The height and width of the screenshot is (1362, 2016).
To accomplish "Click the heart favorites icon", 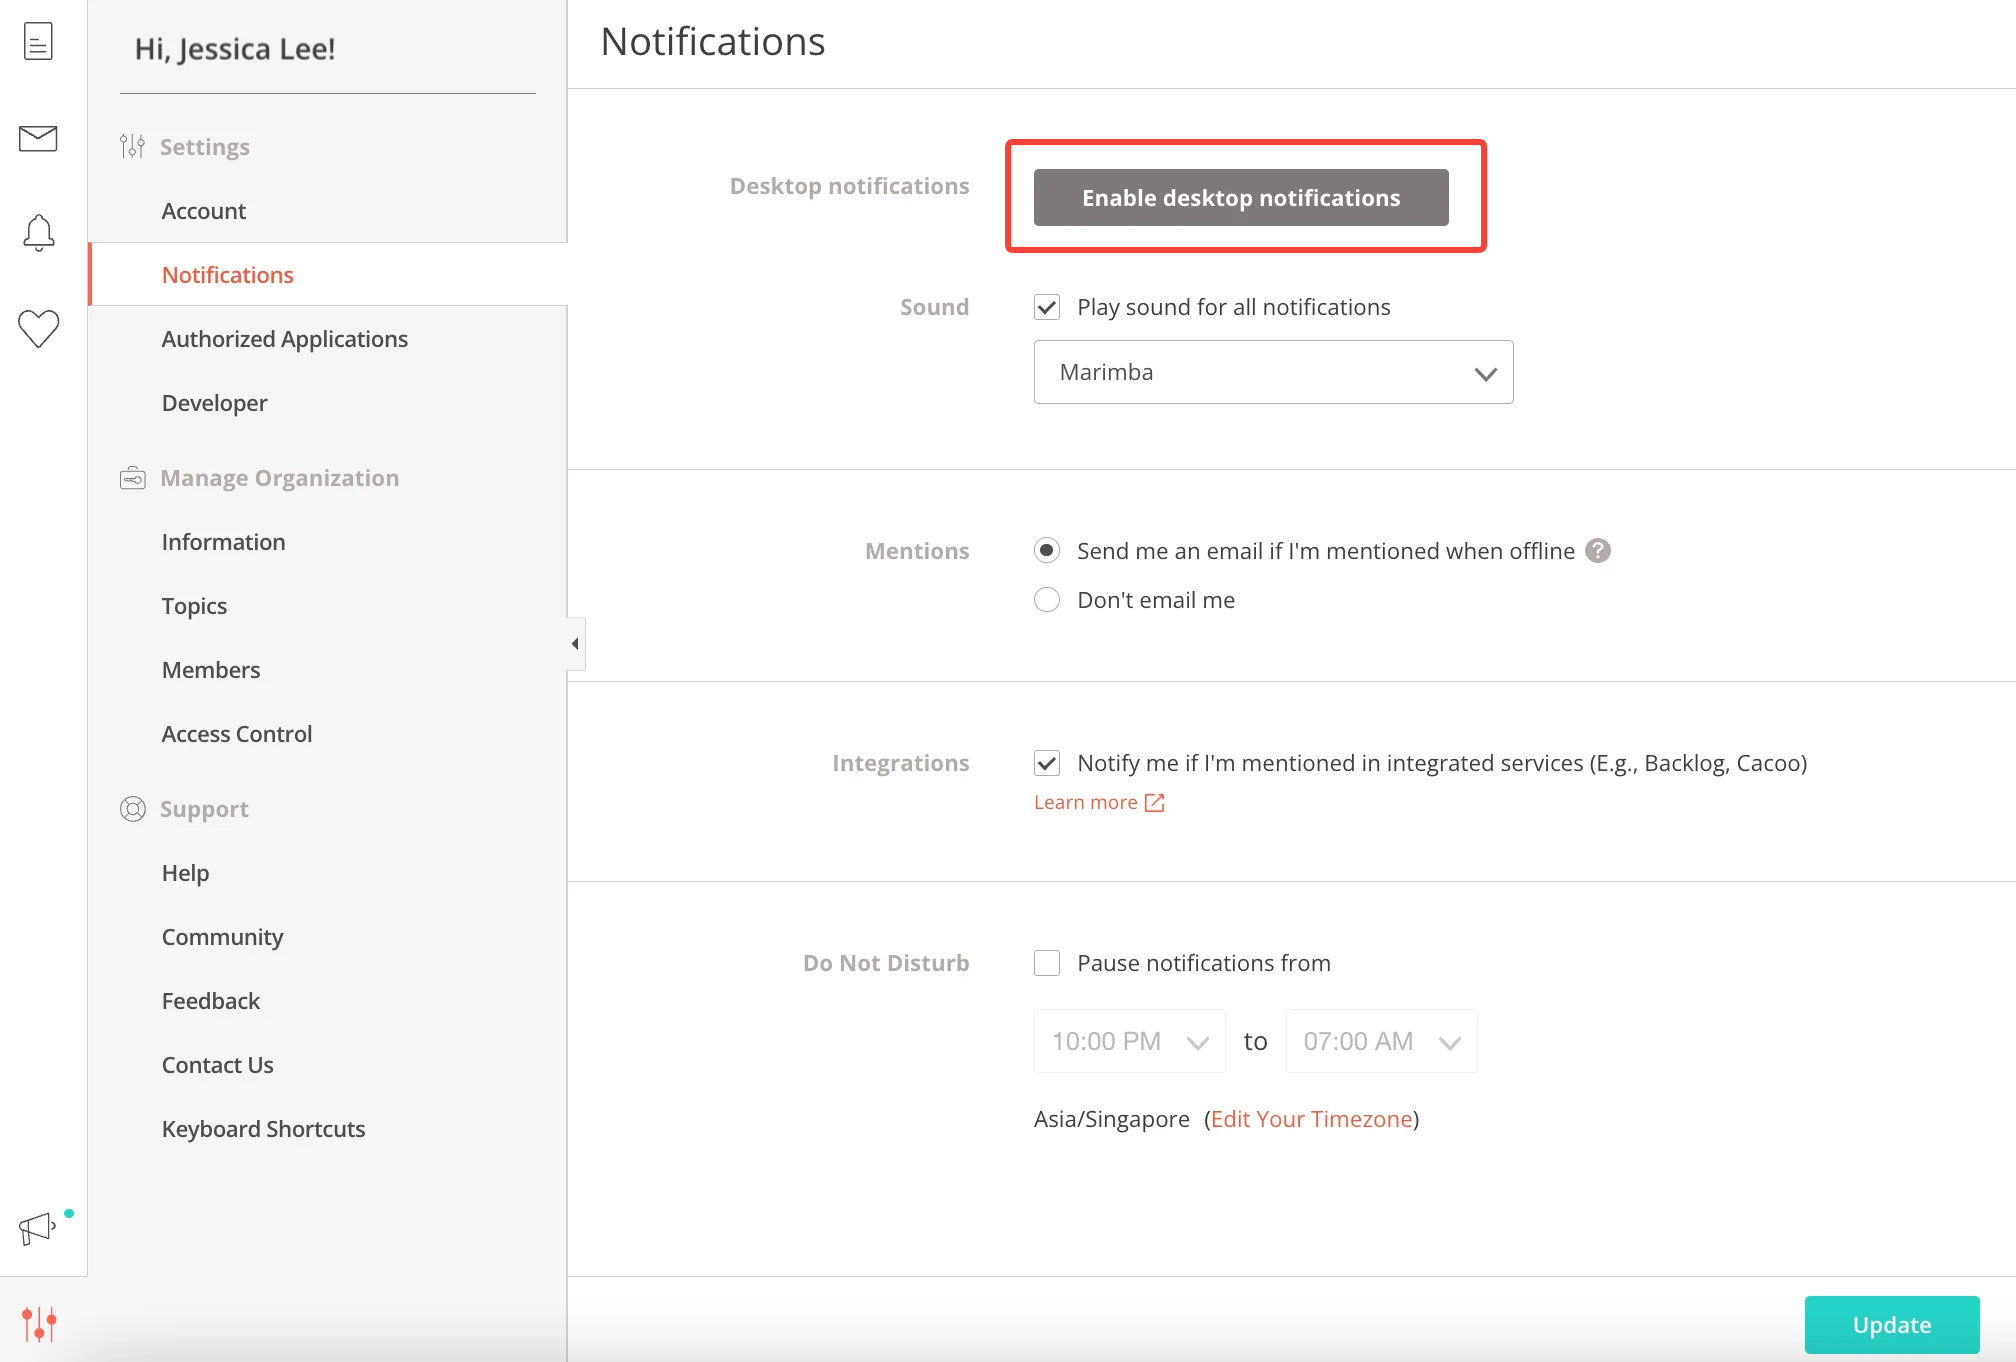I will pyautogui.click(x=38, y=328).
